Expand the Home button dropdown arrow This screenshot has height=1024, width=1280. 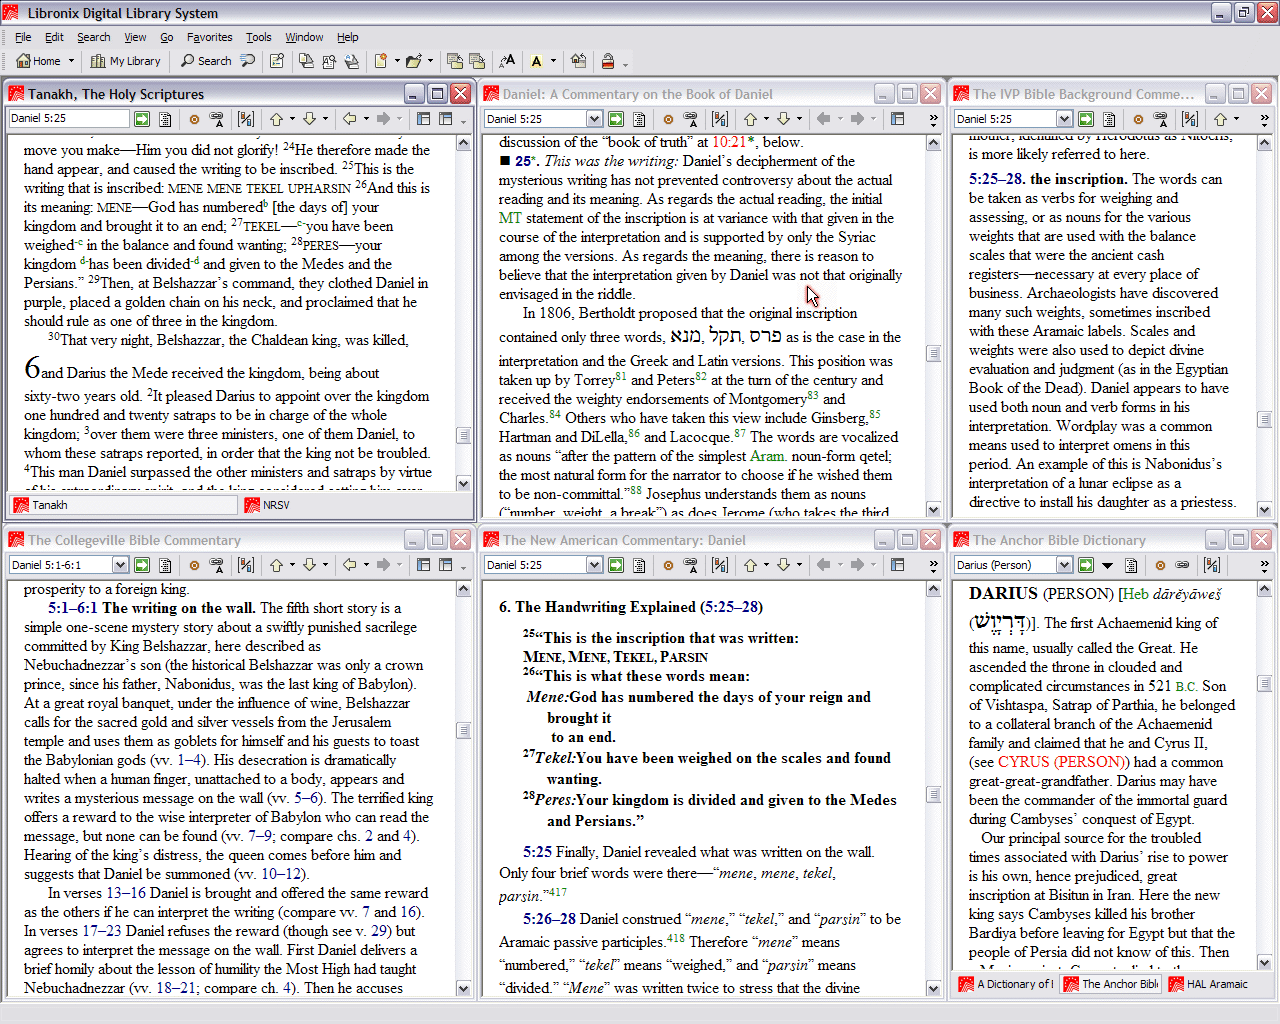(71, 61)
